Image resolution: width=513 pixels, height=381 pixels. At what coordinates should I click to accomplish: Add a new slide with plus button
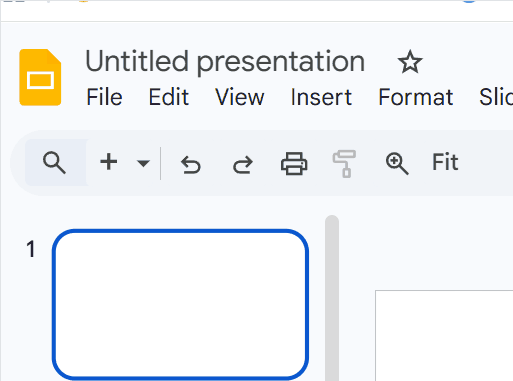pos(109,163)
